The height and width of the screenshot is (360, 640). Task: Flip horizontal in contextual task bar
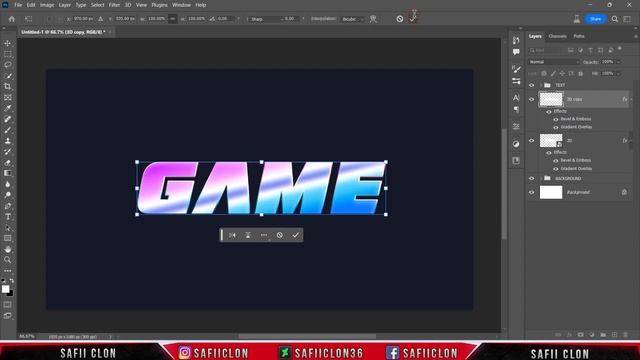[x=232, y=235]
